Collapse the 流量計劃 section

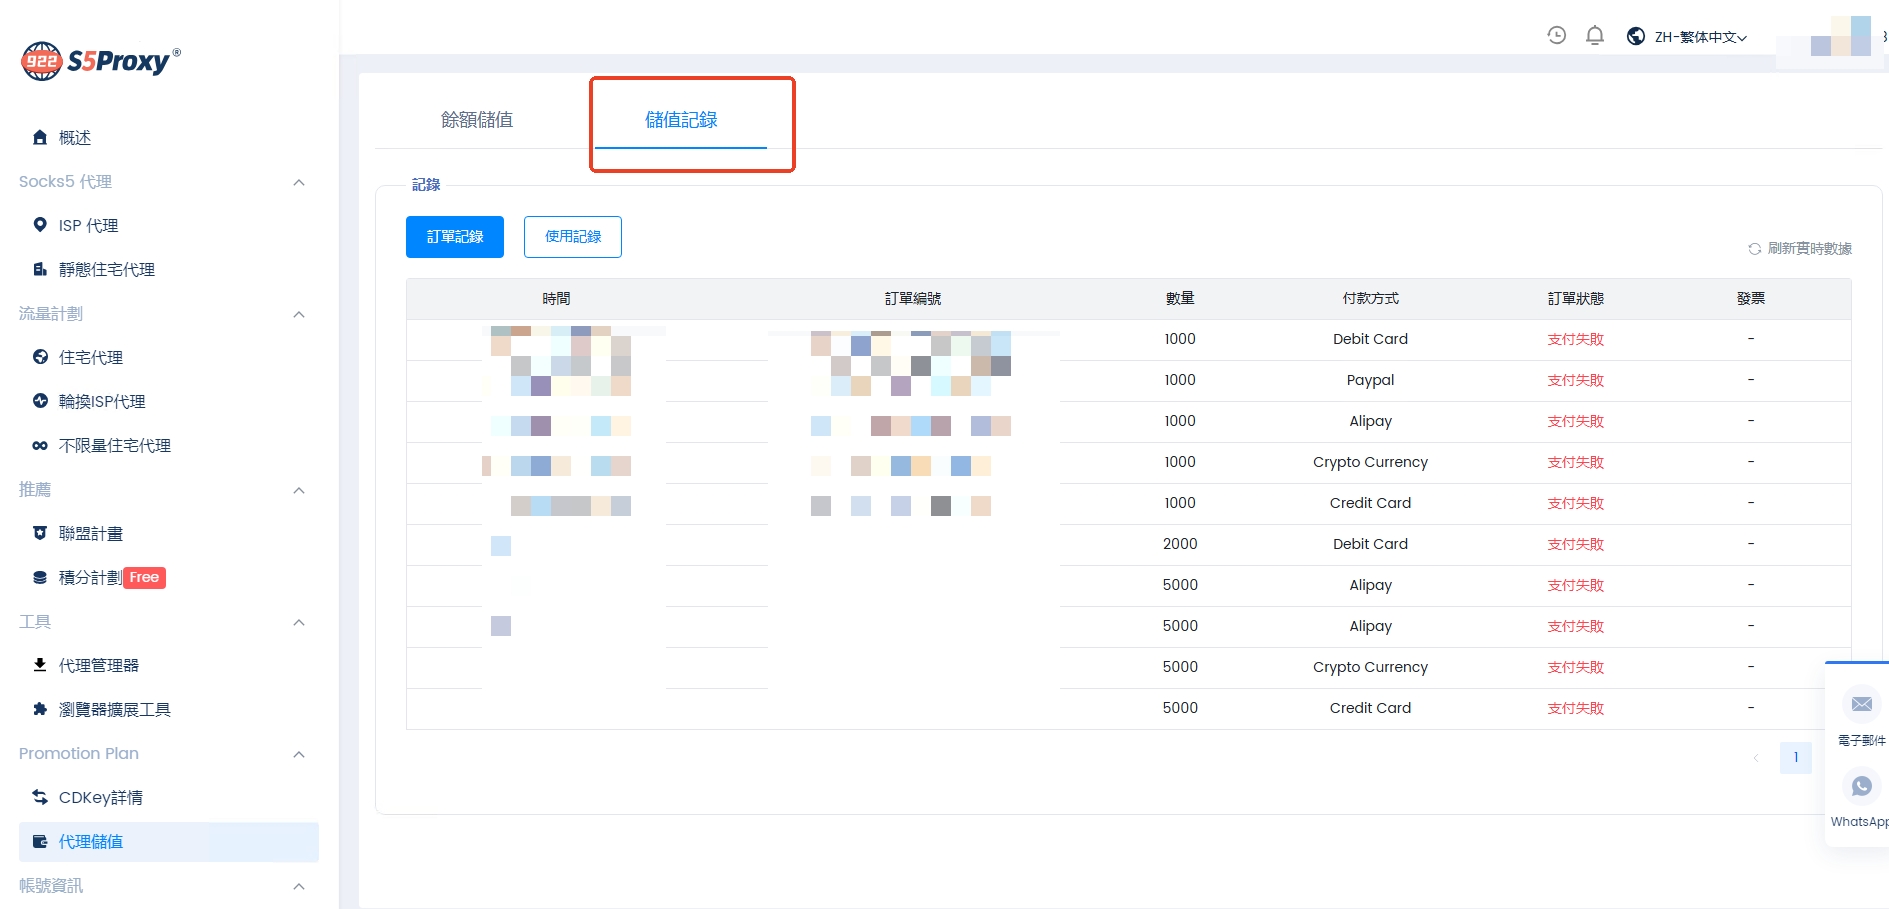(x=298, y=314)
